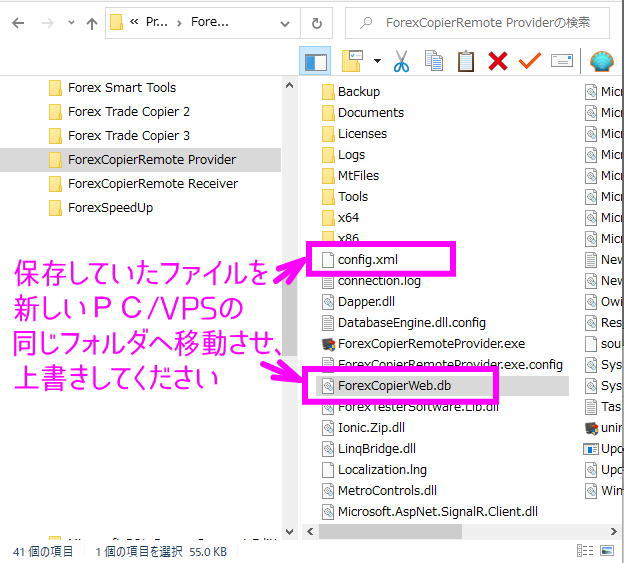Go up one folder level
This screenshot has width=624, height=563.
click(x=92, y=23)
